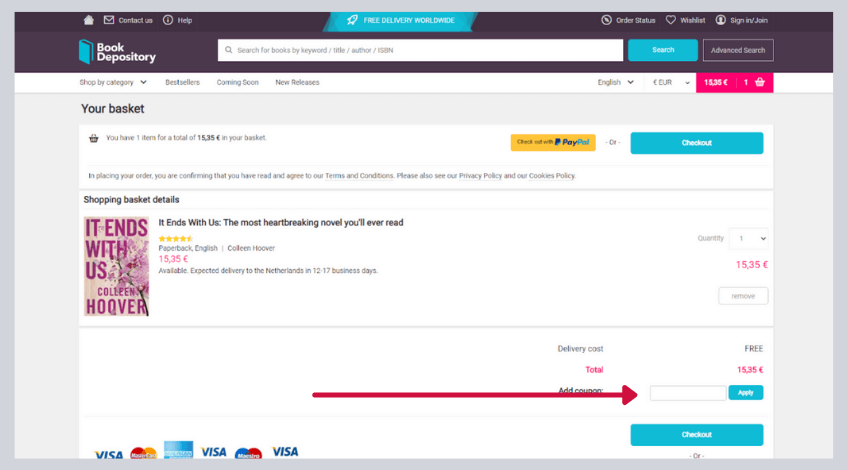
Task: Click the bottom Checkout button
Action: 697,434
